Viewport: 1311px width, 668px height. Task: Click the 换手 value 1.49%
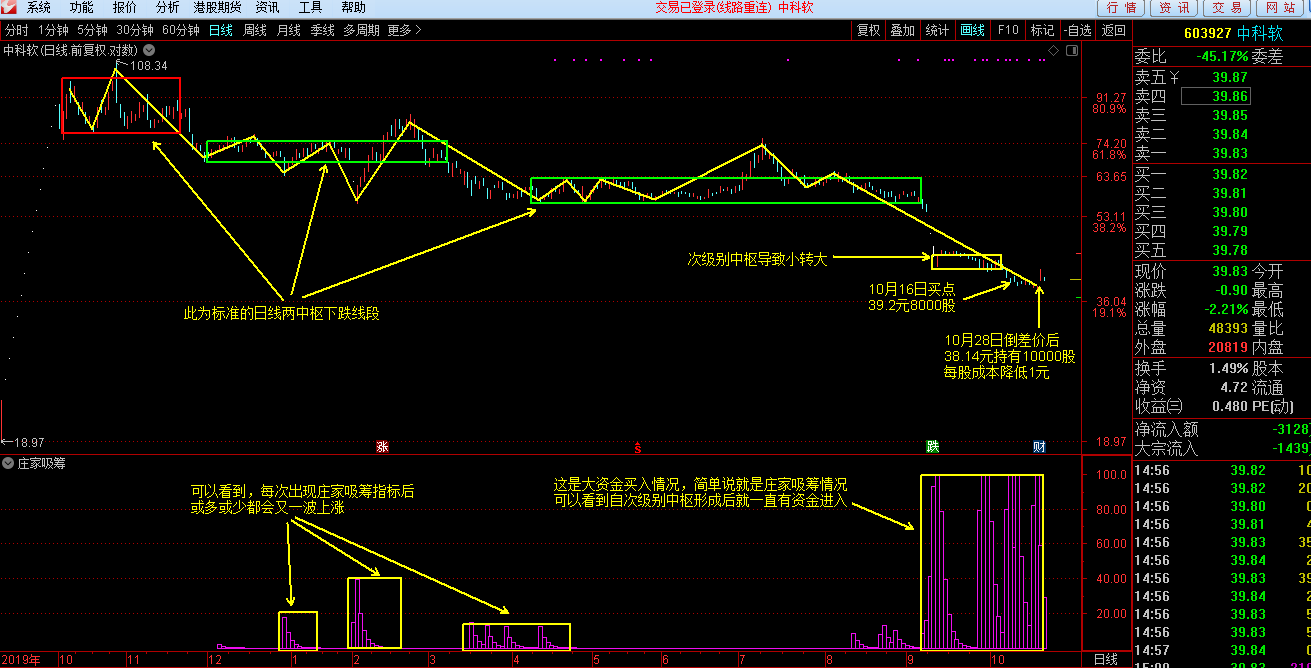(1229, 368)
